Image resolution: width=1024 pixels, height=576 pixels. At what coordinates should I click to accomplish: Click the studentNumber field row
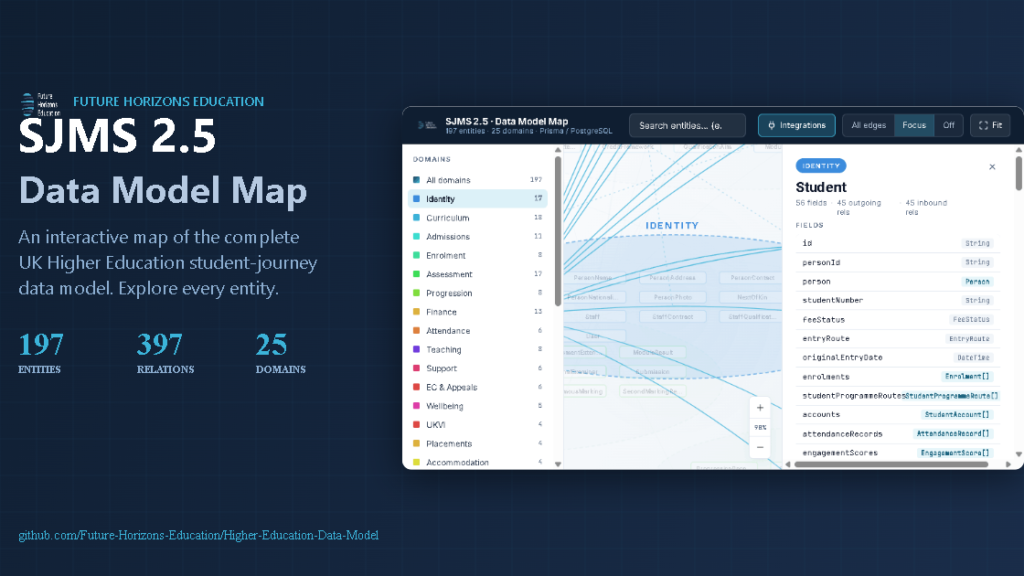[x=897, y=300]
